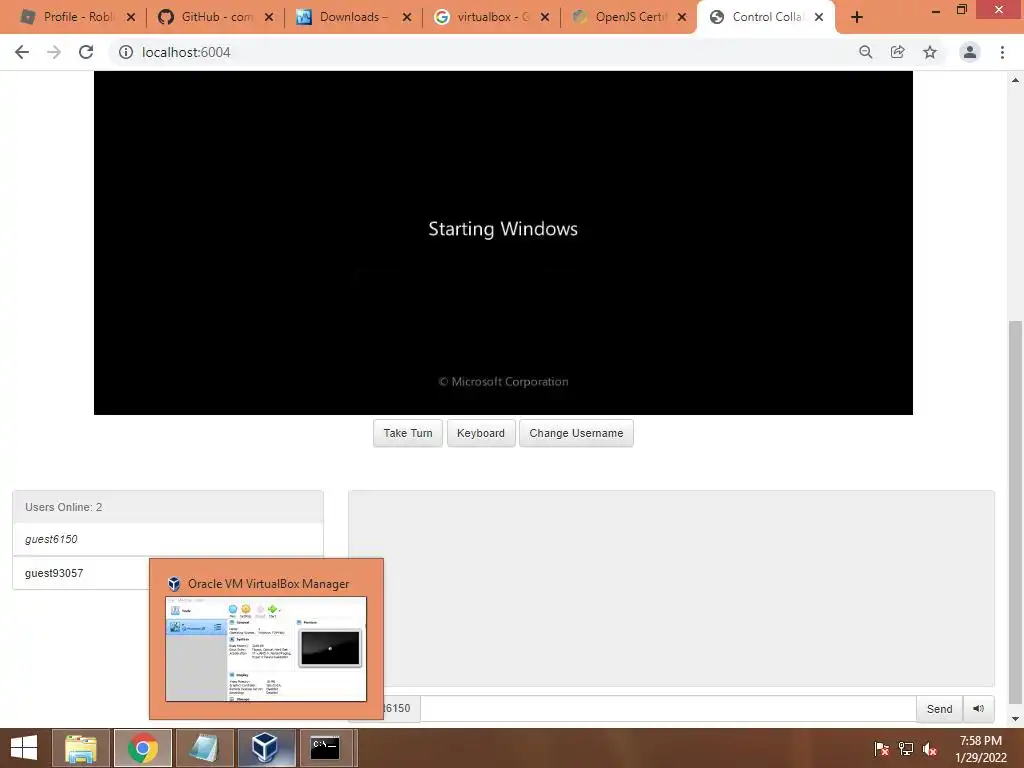Close the Control Collab tab
The image size is (1024, 768).
[x=819, y=18]
